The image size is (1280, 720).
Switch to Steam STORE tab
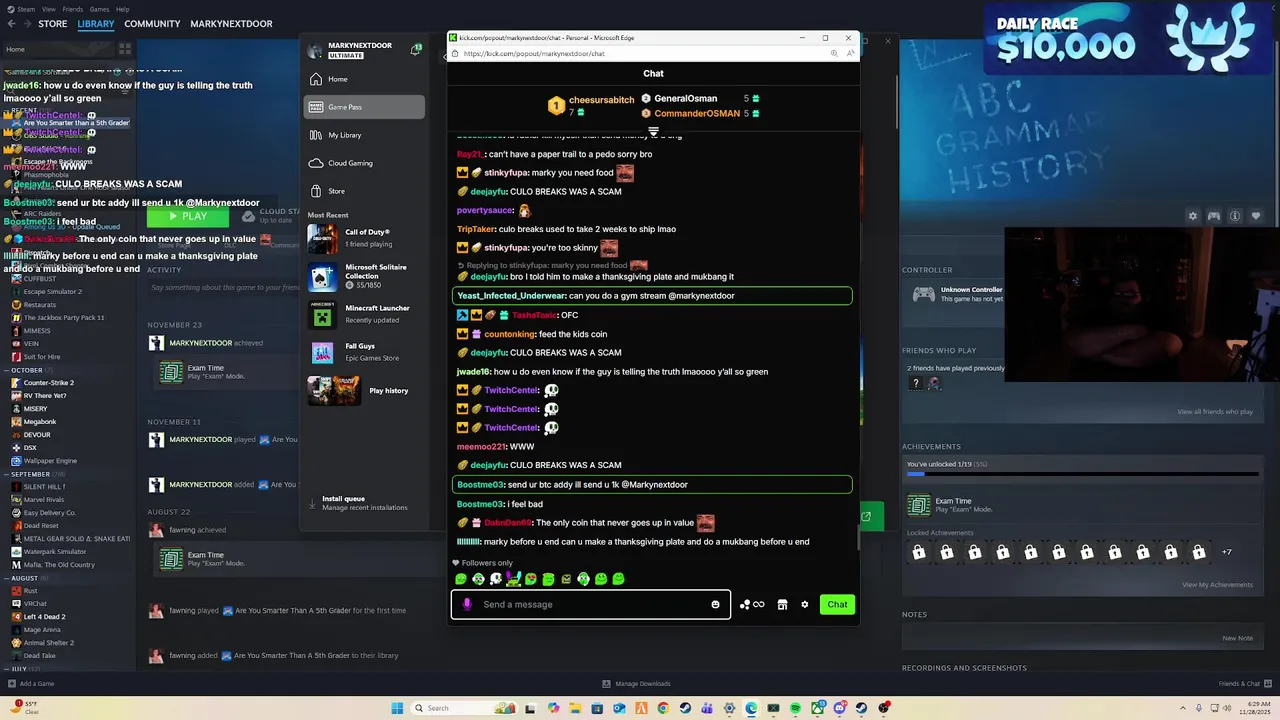point(52,24)
